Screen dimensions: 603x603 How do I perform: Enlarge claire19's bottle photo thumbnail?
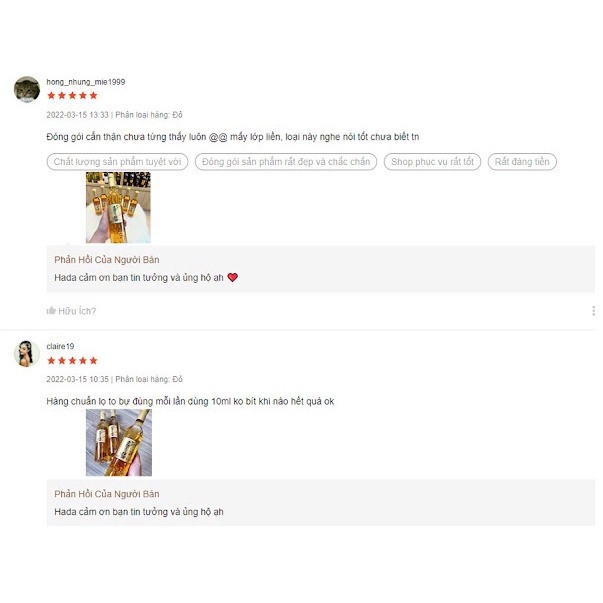click(x=119, y=443)
